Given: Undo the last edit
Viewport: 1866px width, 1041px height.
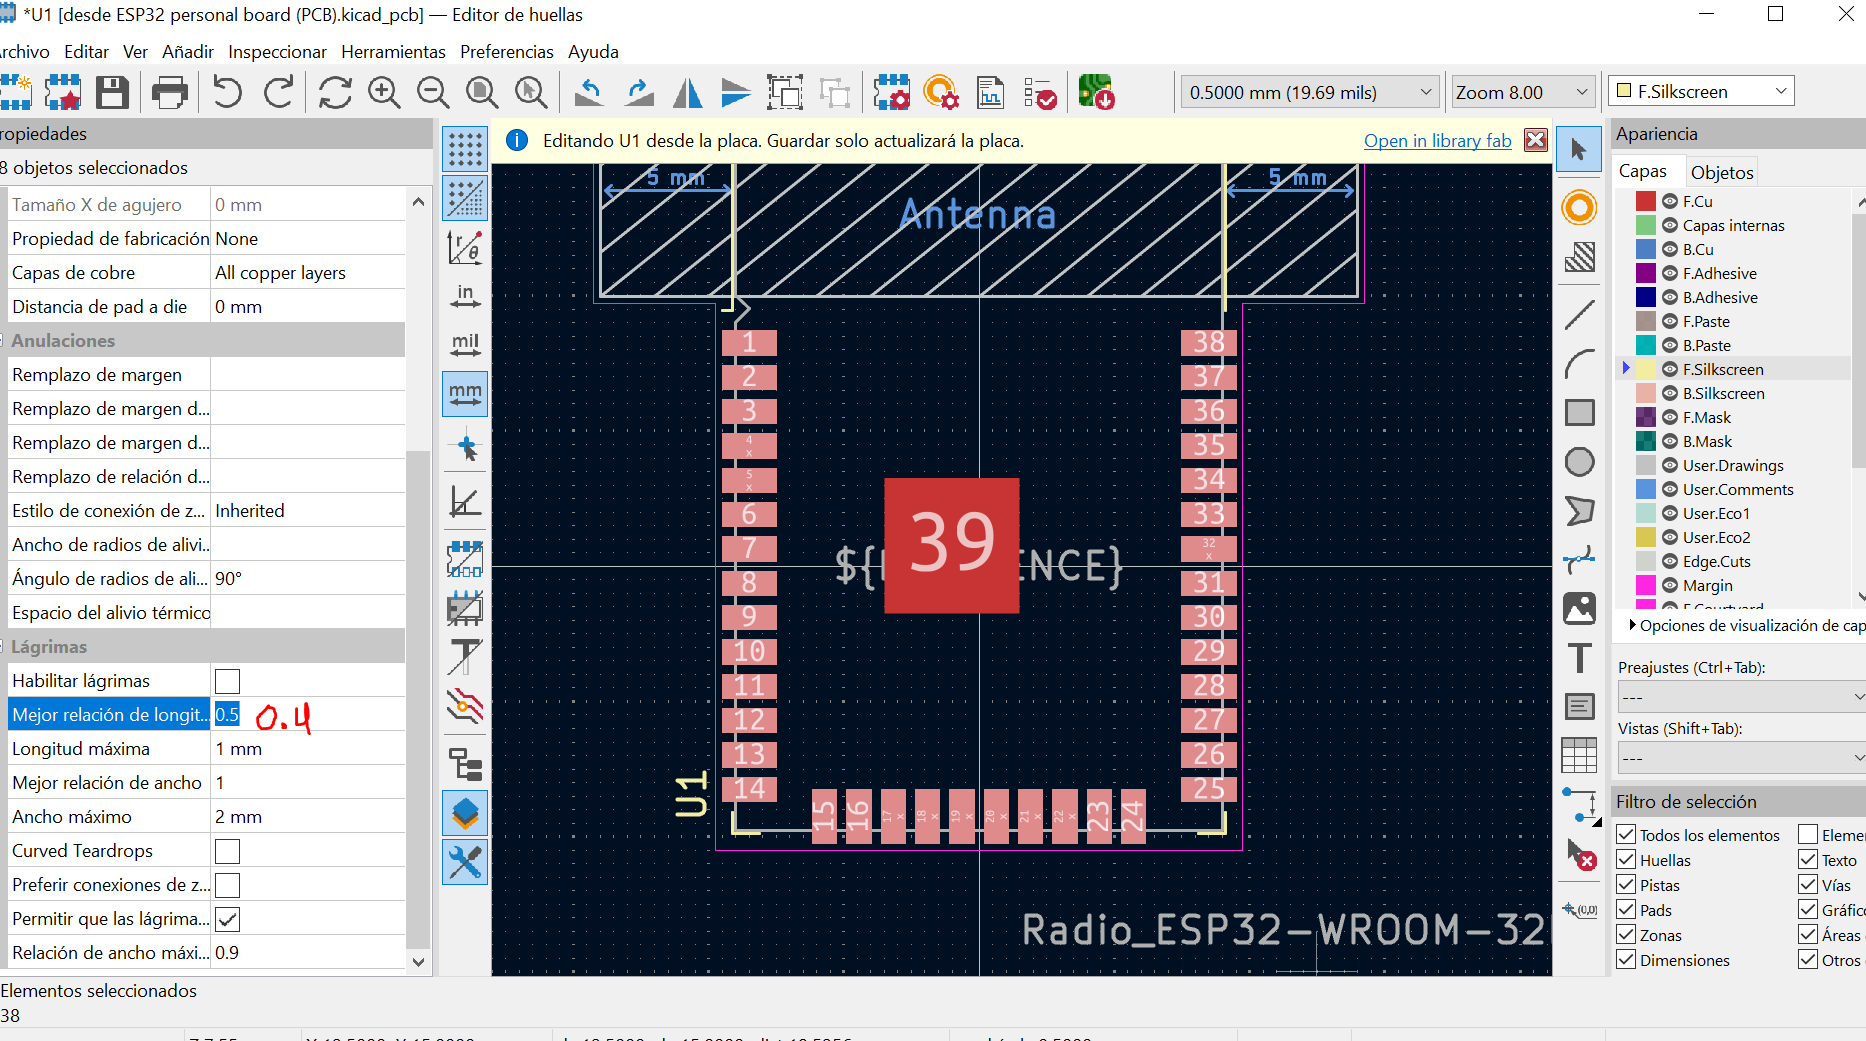Looking at the screenshot, I should pyautogui.click(x=228, y=93).
